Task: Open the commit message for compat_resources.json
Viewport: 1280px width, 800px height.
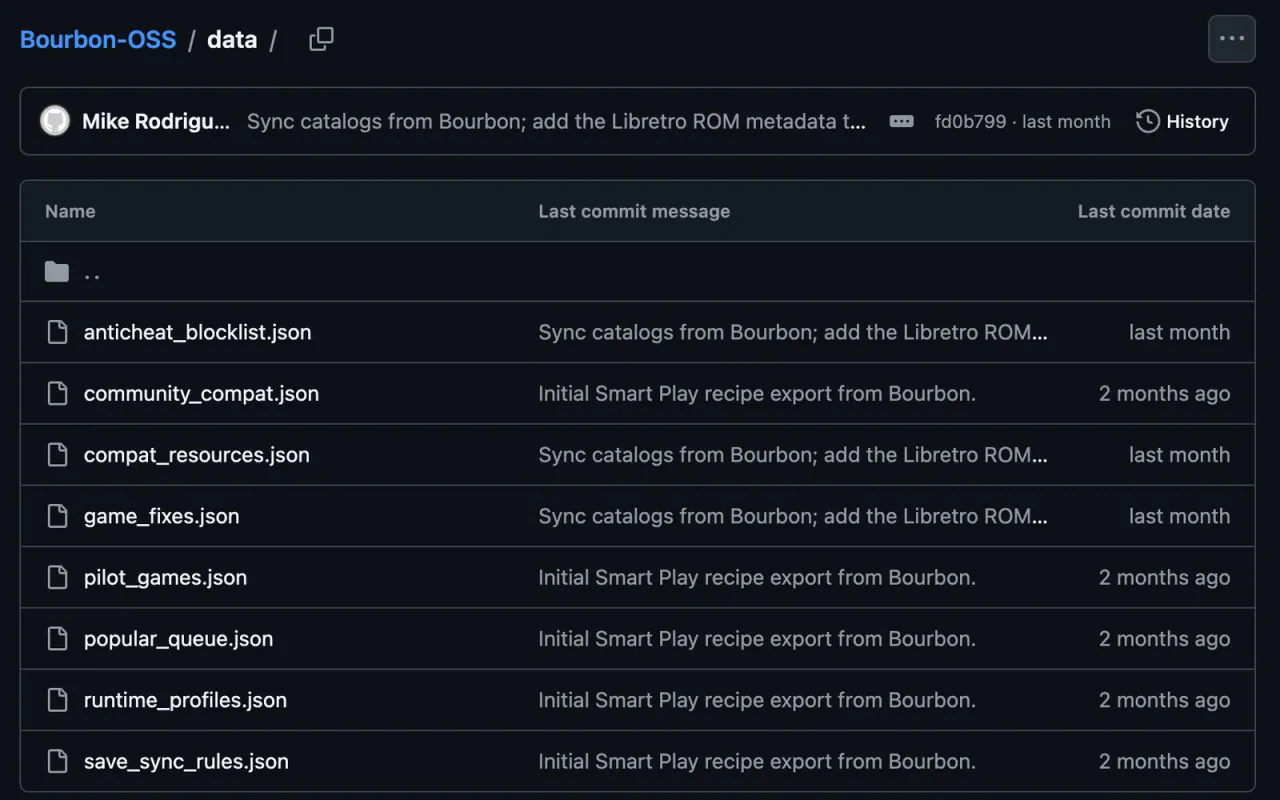Action: 793,455
